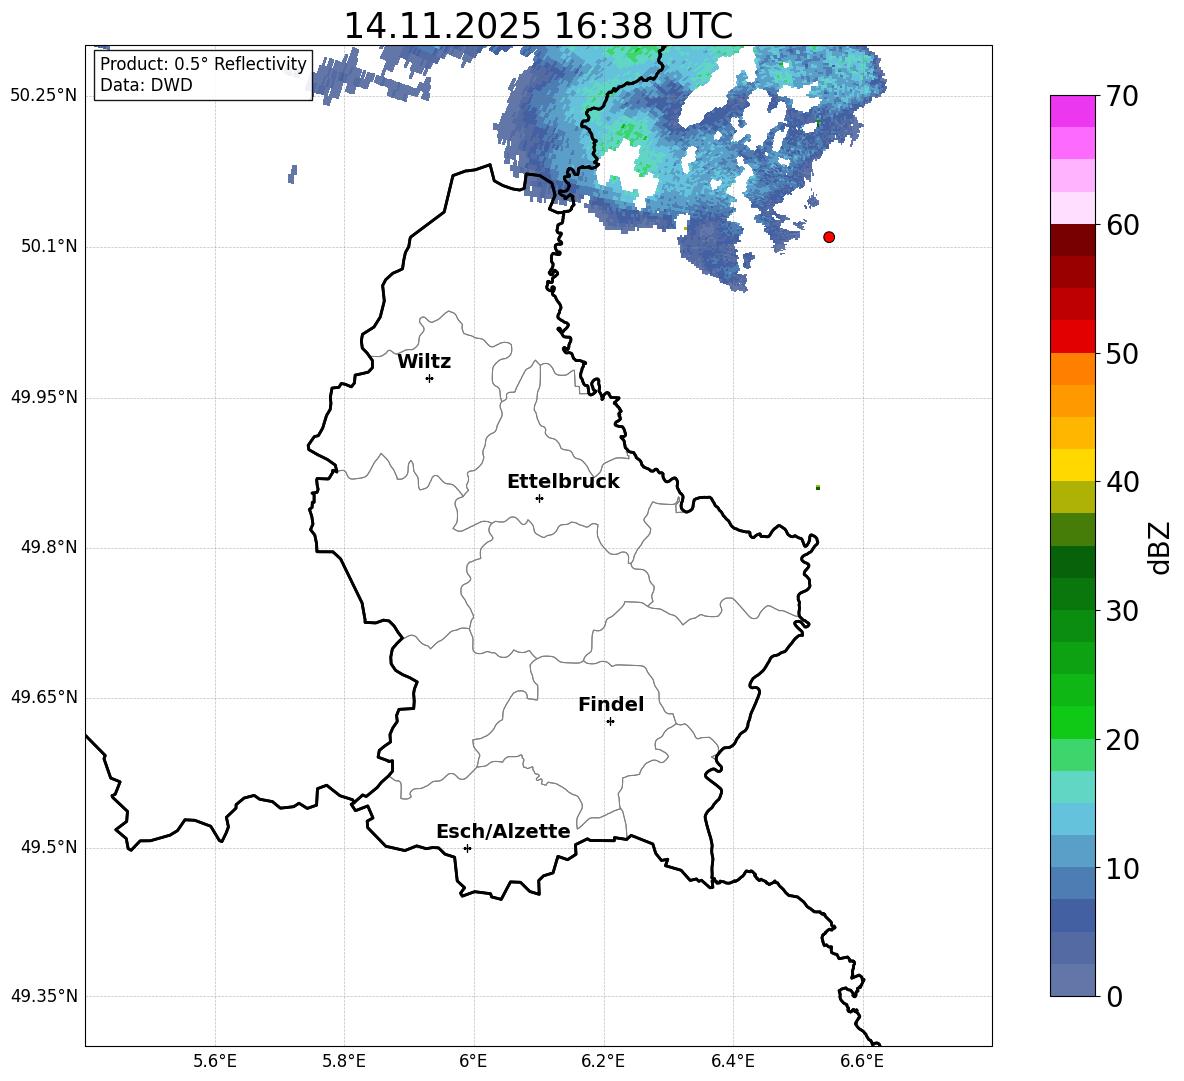Click the 49.95°N latitude label
This screenshot has height=1081, width=1184.
44,397
